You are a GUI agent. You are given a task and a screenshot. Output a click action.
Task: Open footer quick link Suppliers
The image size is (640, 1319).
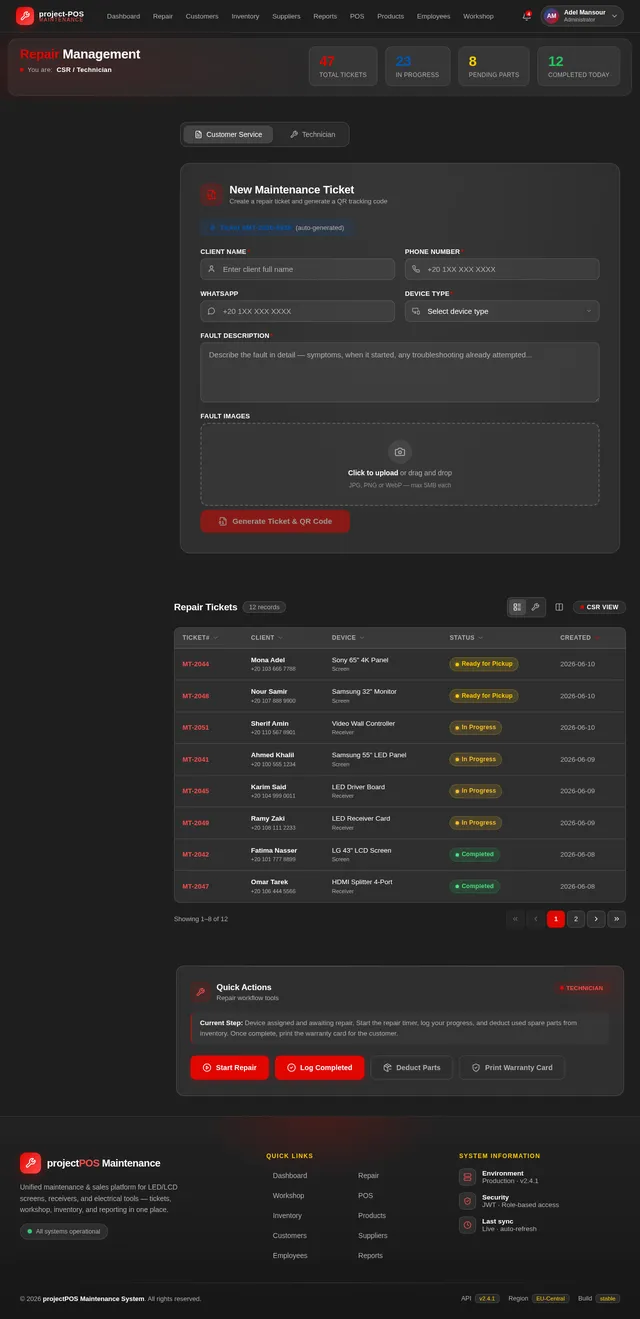(373, 1235)
